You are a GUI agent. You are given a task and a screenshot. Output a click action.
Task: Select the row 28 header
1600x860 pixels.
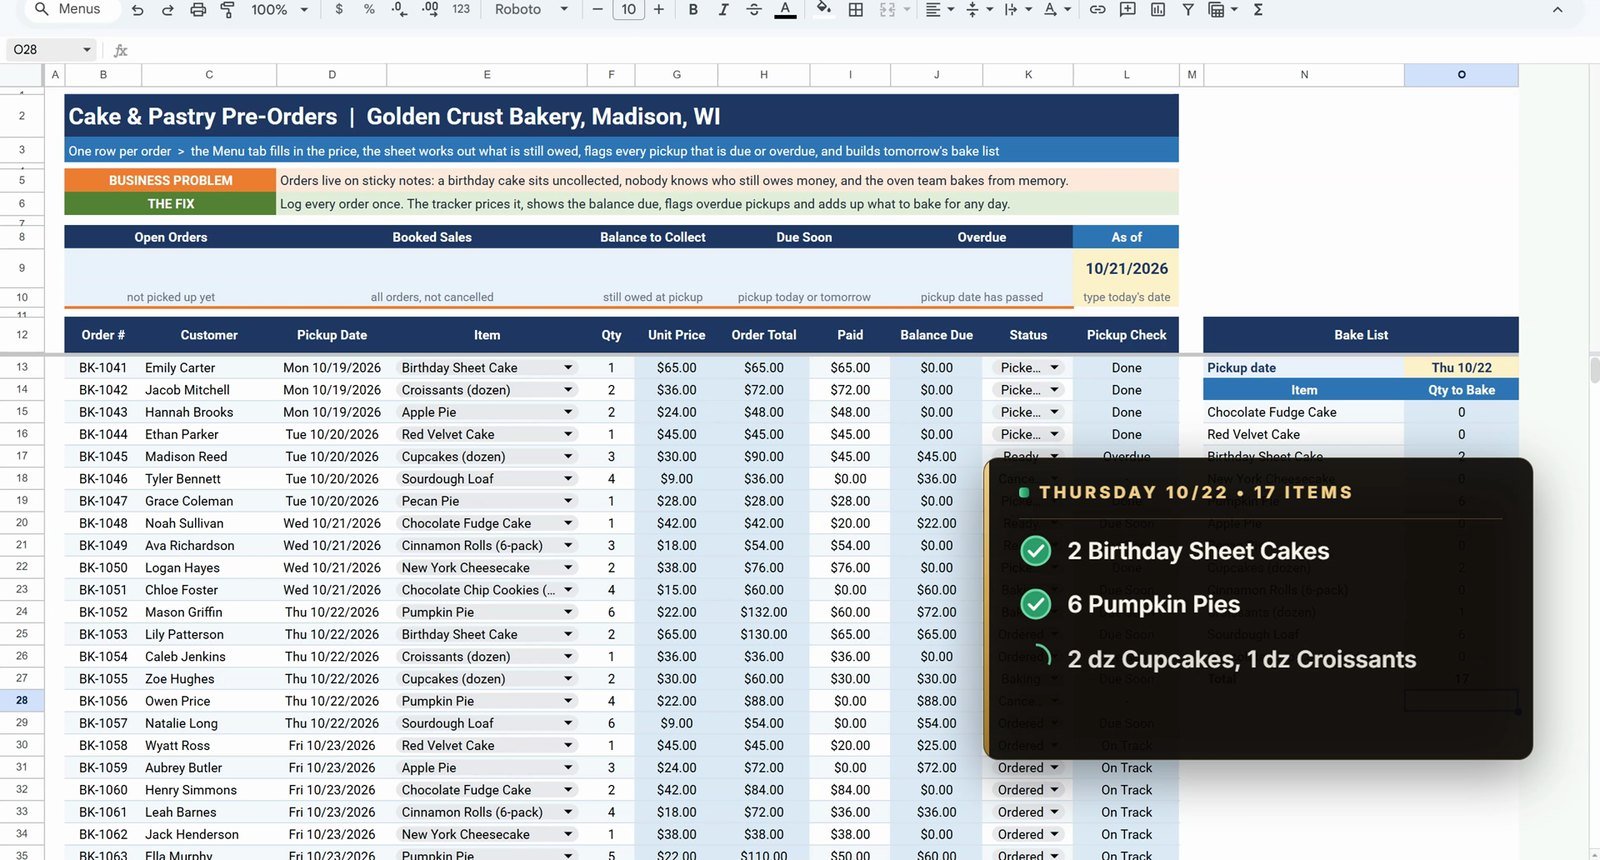point(21,701)
